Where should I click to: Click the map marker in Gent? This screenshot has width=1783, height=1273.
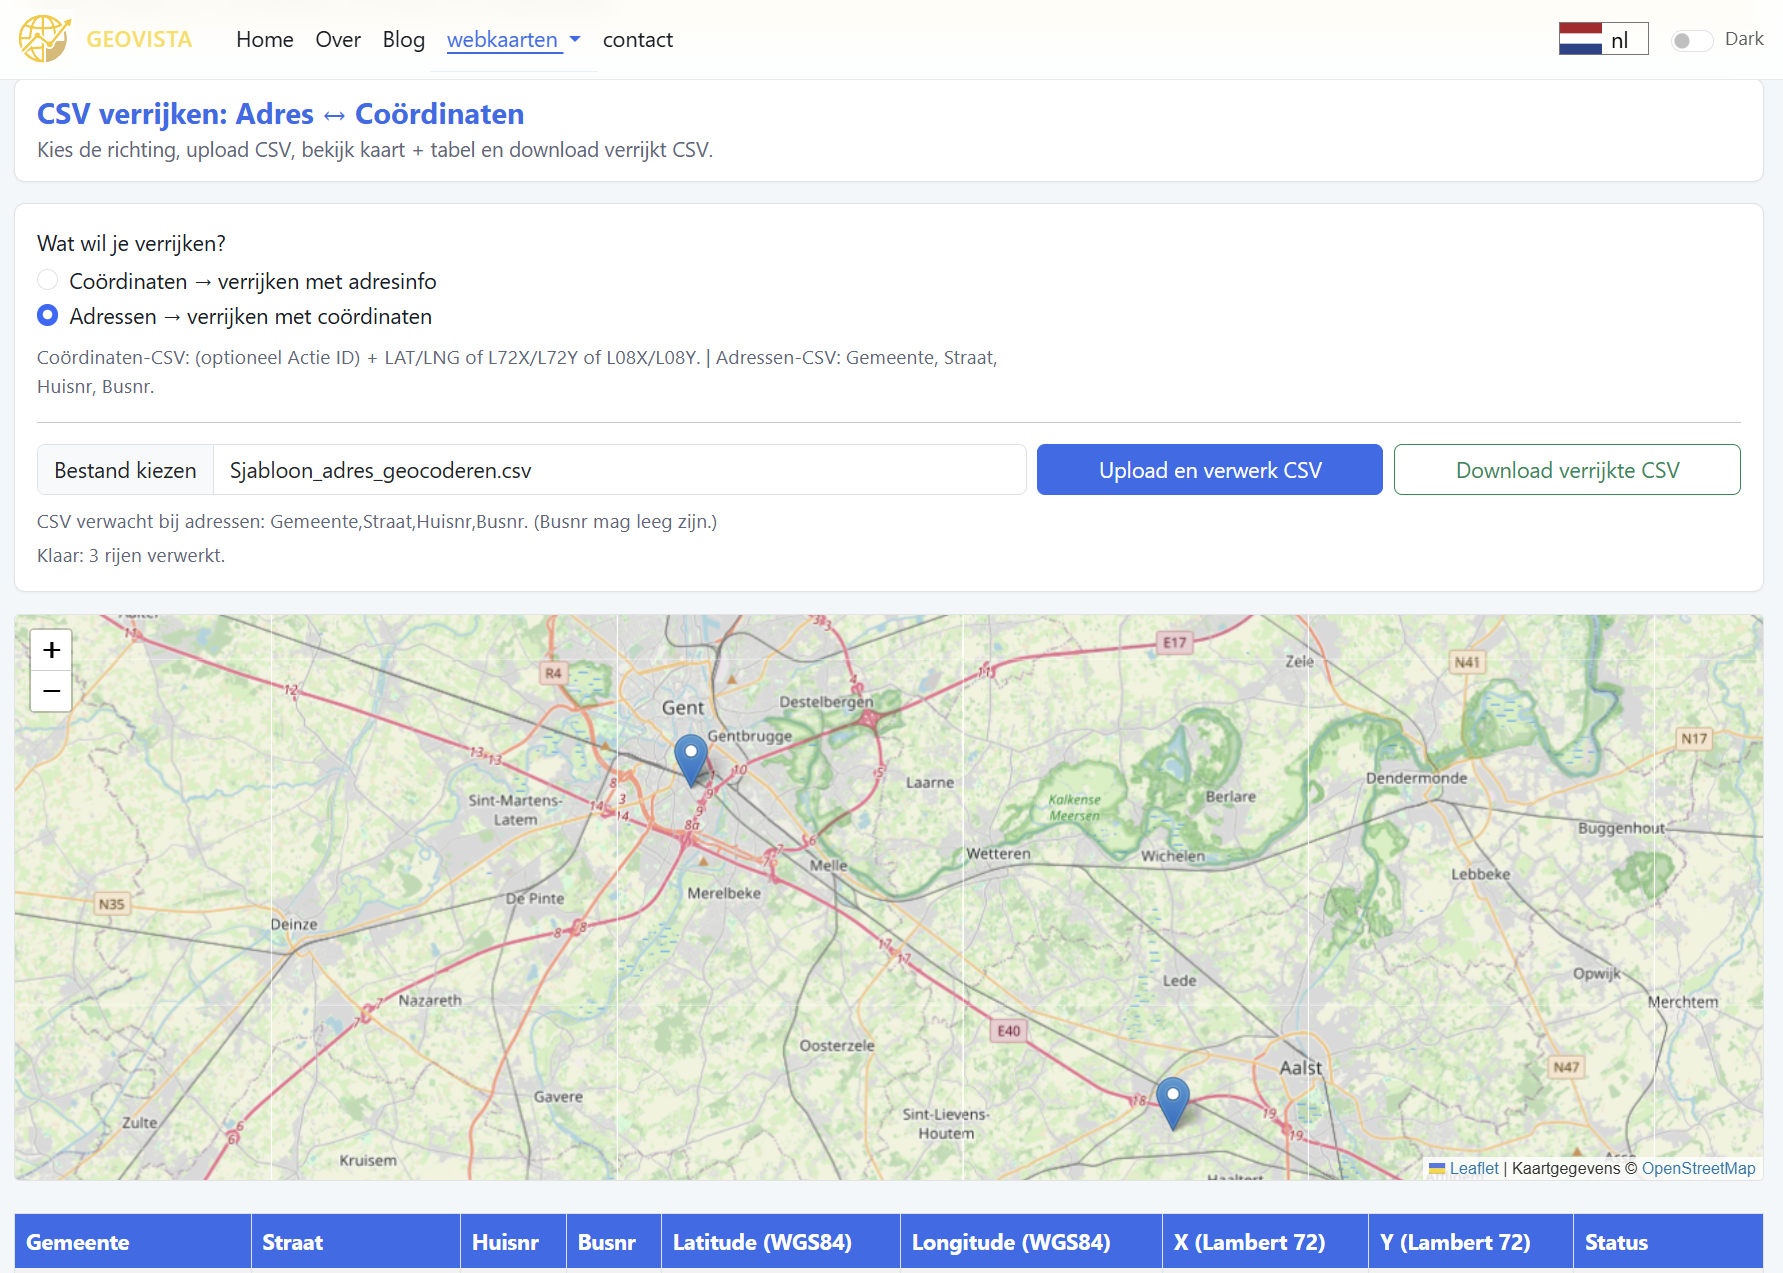(x=691, y=759)
